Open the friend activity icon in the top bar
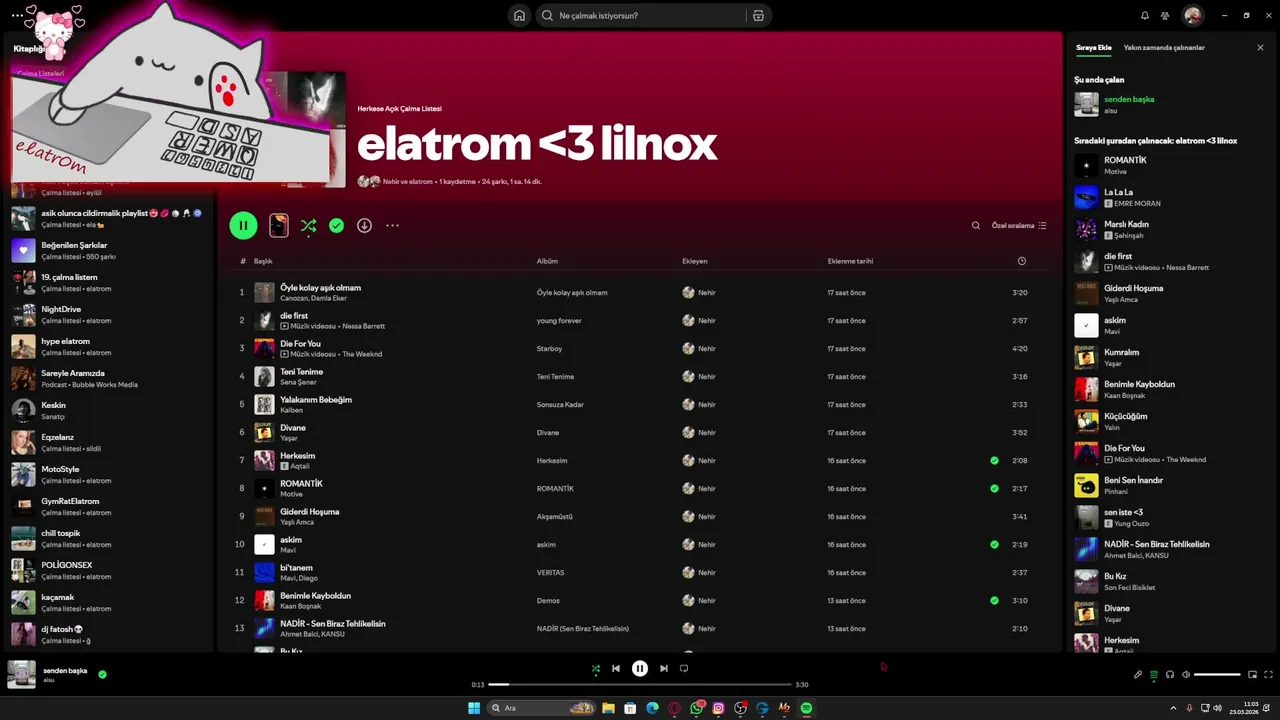 point(1165,16)
